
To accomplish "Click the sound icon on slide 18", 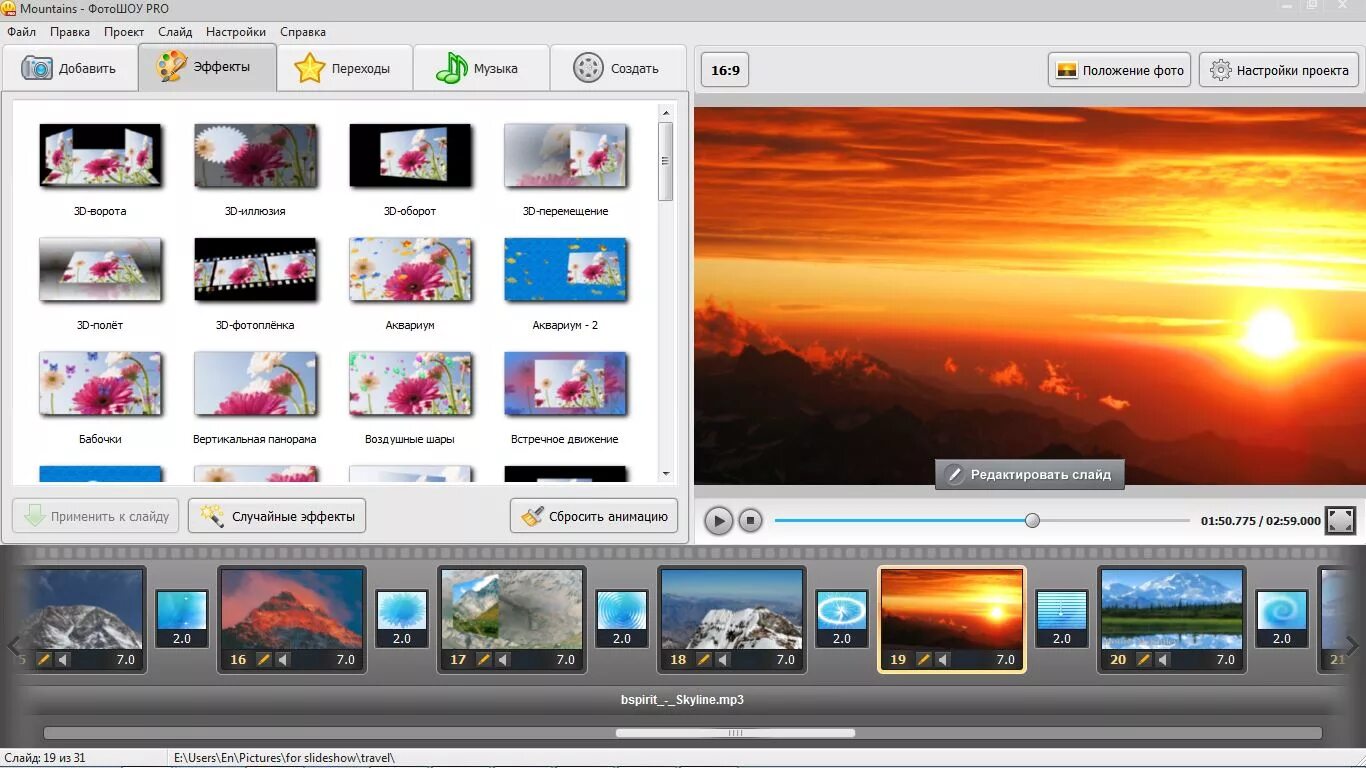I will click(723, 659).
